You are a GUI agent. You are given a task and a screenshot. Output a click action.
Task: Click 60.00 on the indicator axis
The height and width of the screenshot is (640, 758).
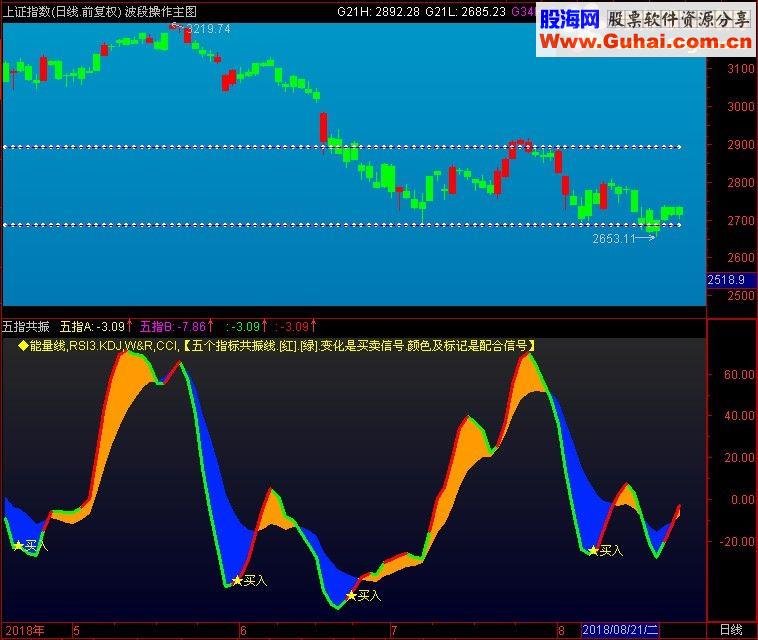739,374
